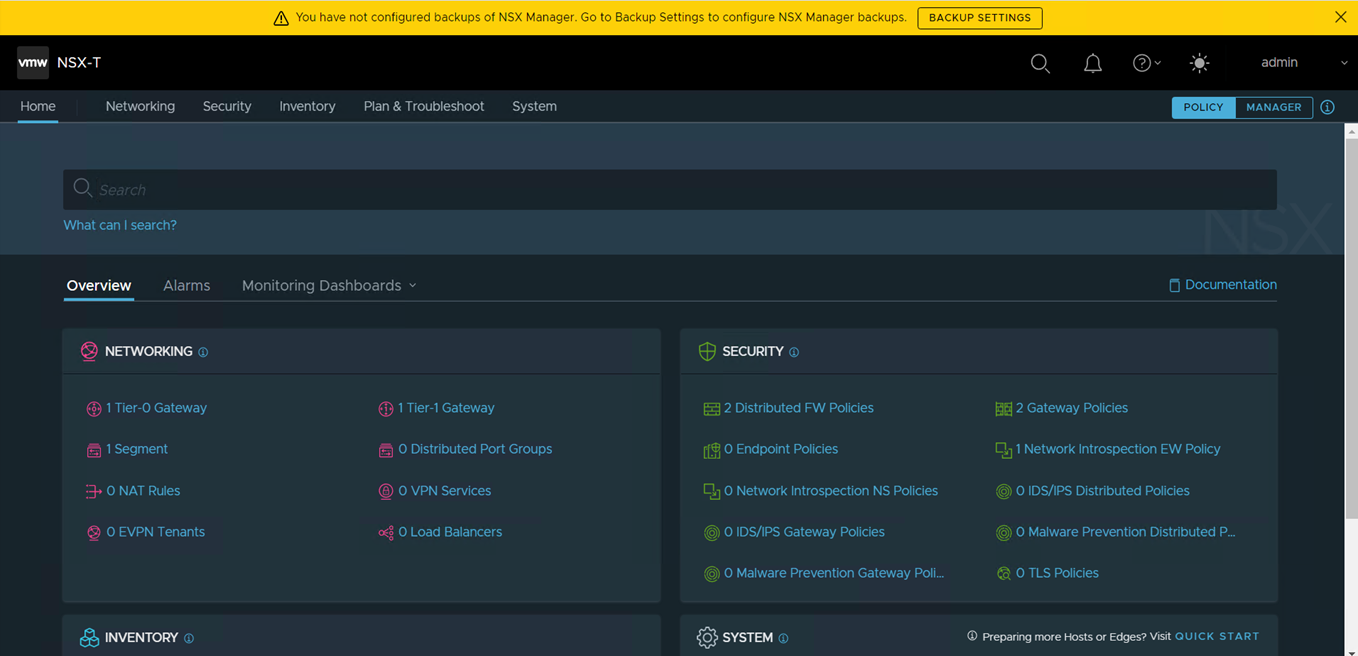Click the info icon beside the Manager toggle
Viewport: 1358px width, 656px height.
[1327, 107]
